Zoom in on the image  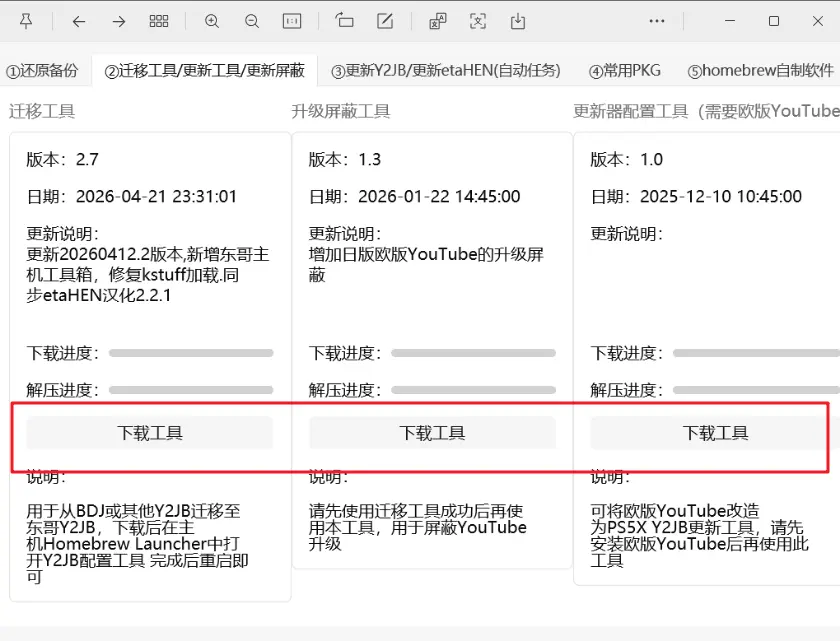click(x=212, y=21)
